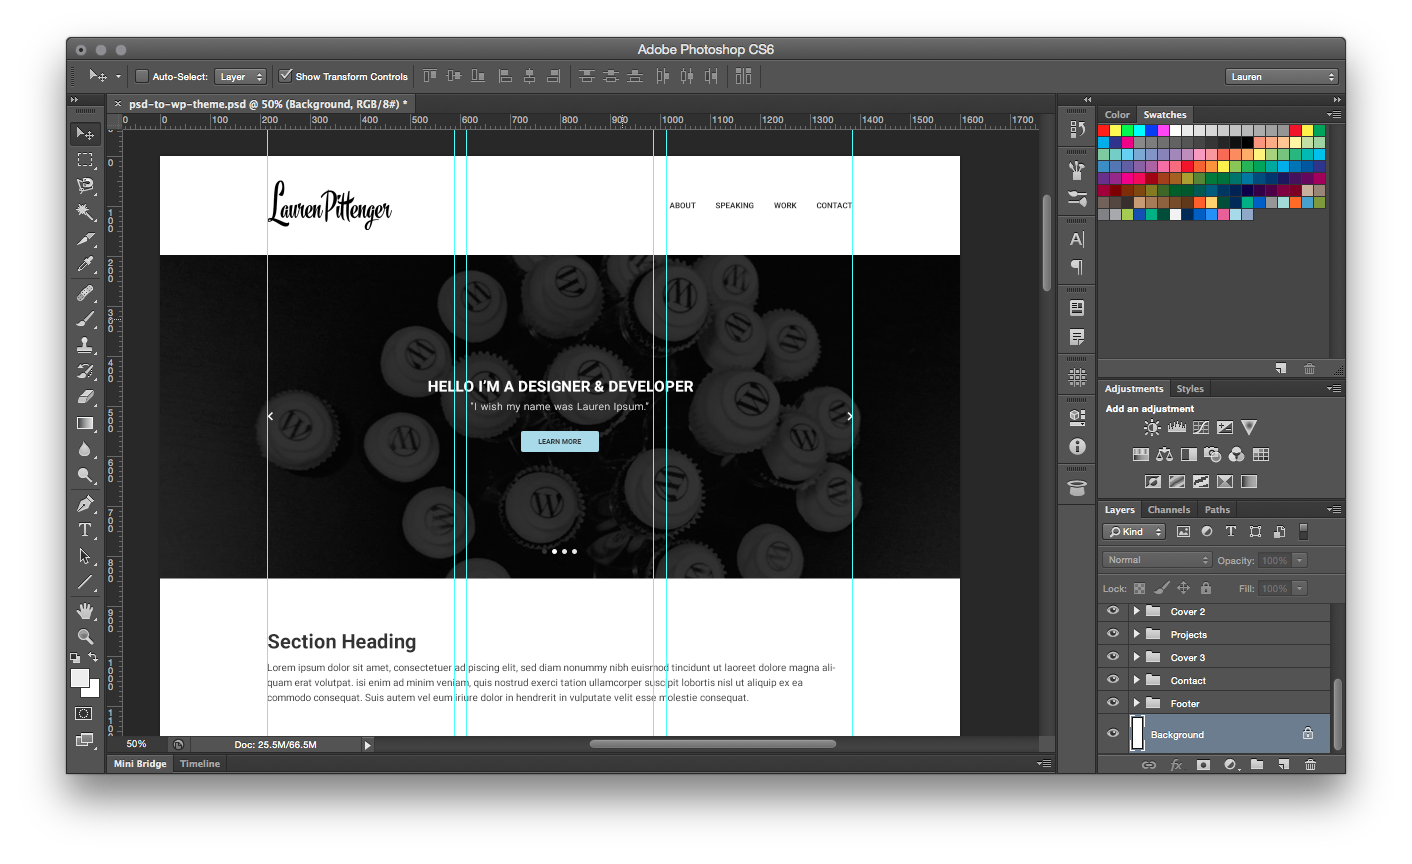1412x864 pixels.
Task: Switch to the Paths tab
Action: click(1217, 510)
